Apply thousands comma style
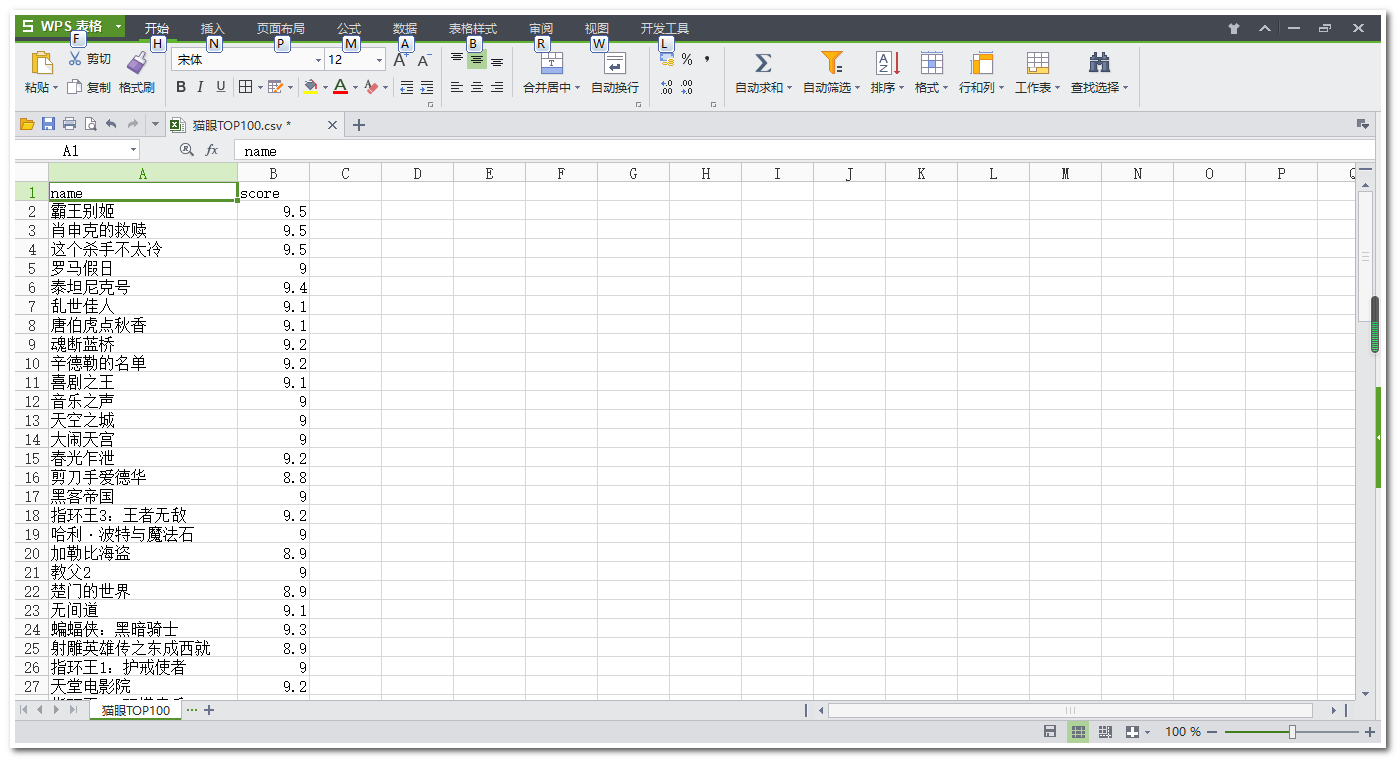This screenshot has width=1397, height=759. [707, 60]
